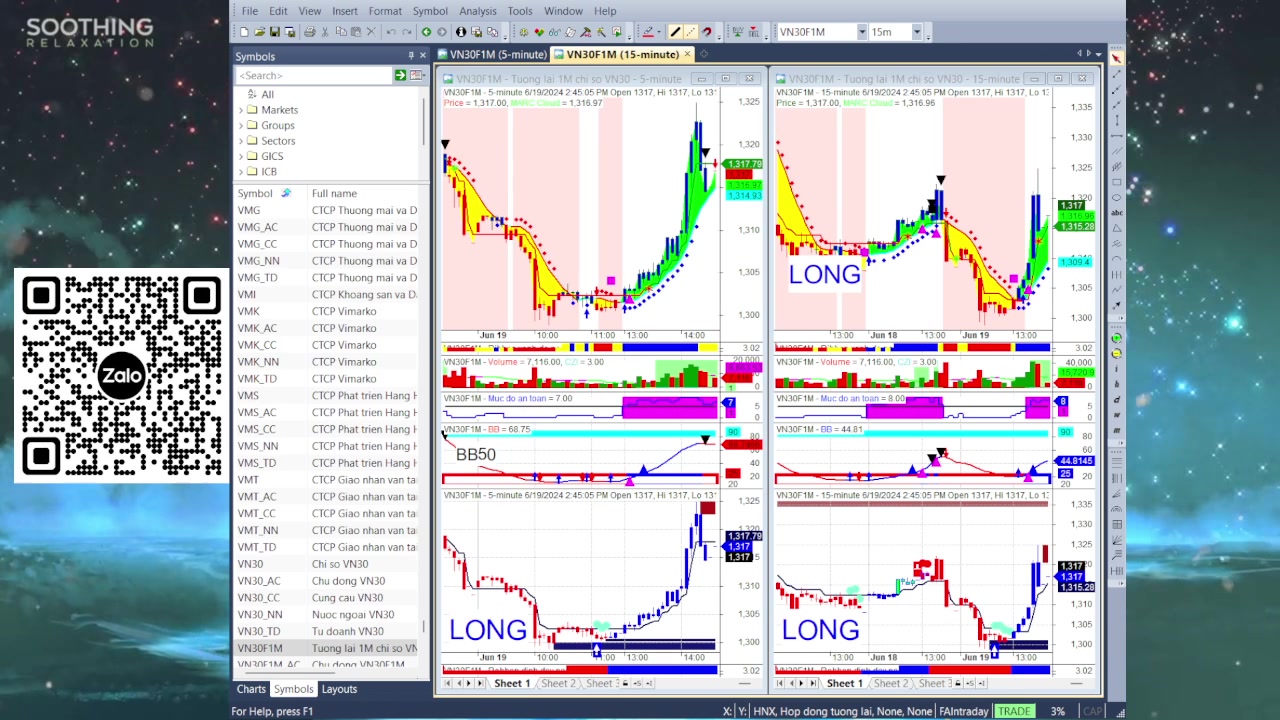Click the print icon in toolbar
1280x720 pixels.
point(309,32)
